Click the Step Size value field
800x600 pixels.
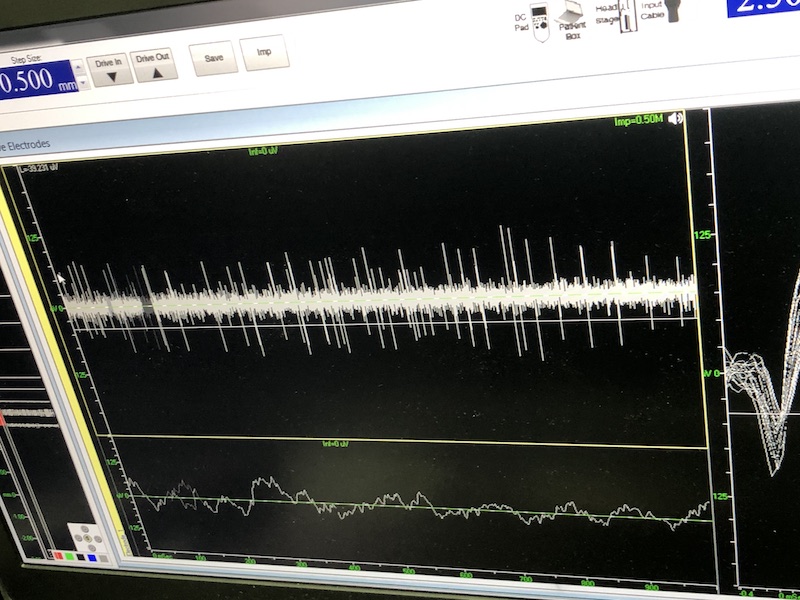(x=36, y=82)
